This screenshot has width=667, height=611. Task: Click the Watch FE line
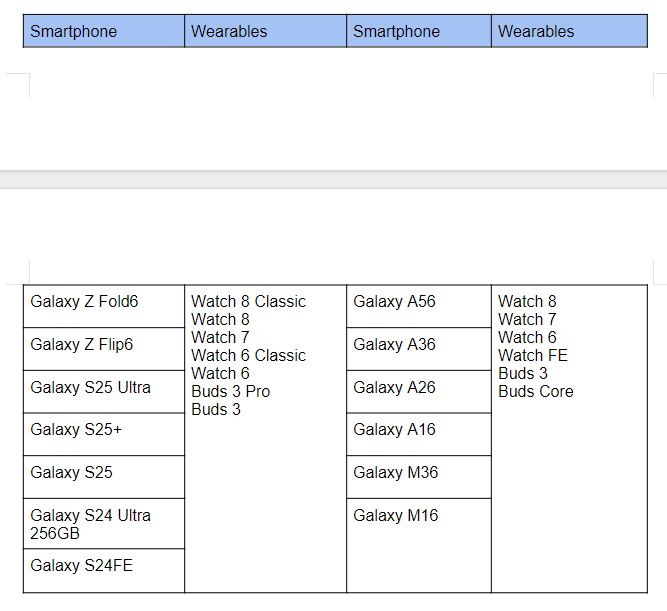click(533, 355)
